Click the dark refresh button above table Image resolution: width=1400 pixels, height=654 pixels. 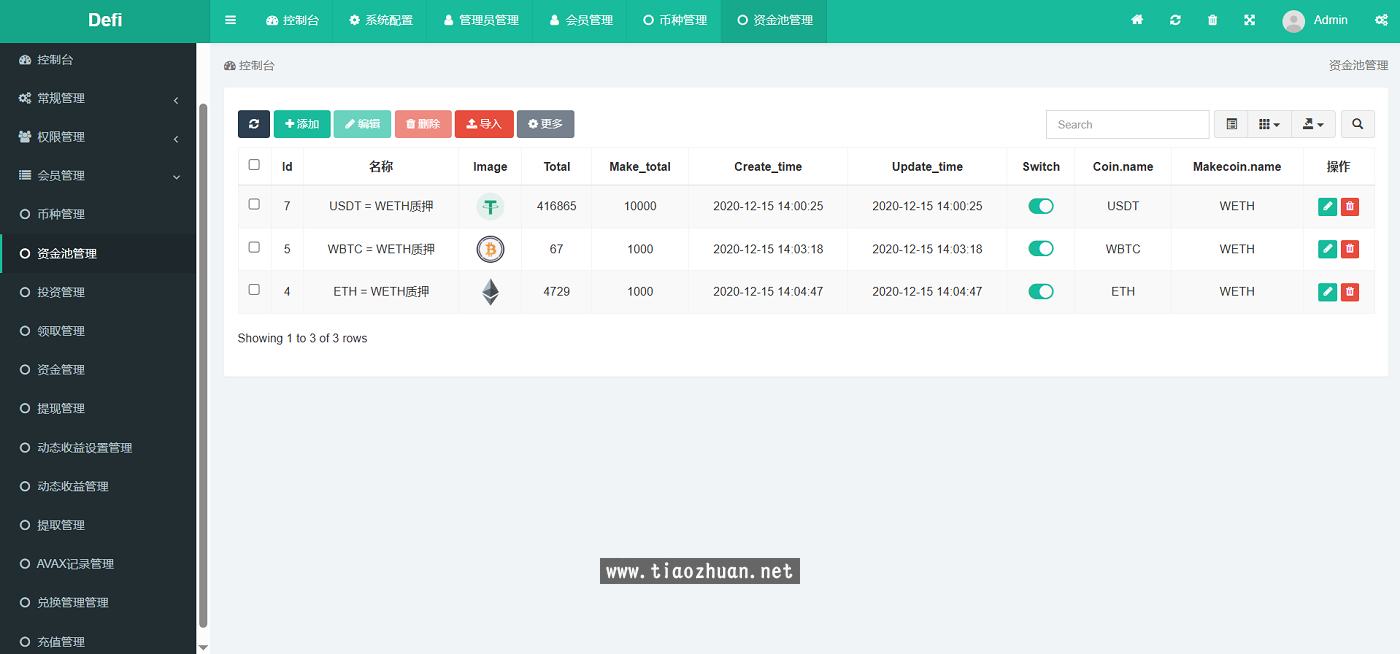[x=254, y=124]
